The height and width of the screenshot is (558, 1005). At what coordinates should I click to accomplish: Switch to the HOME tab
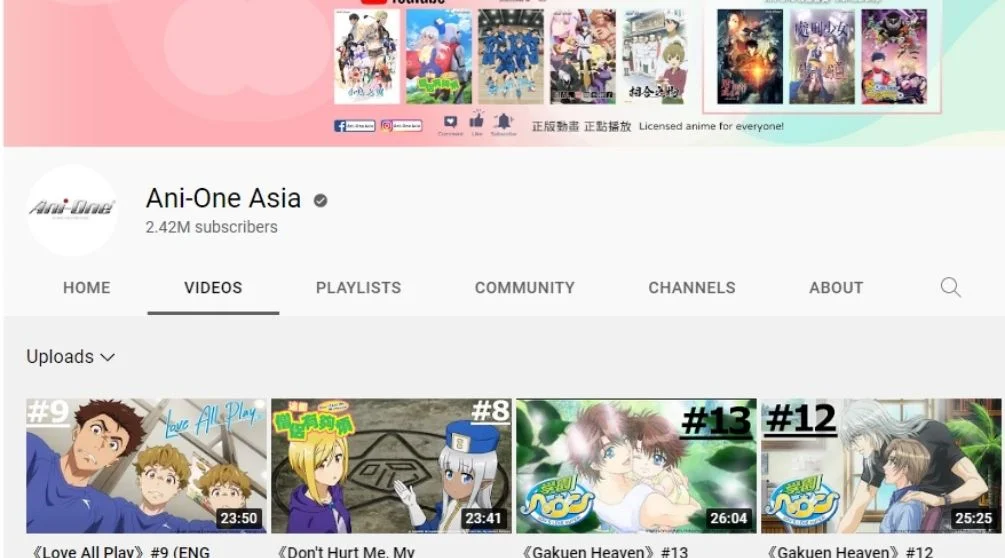click(87, 288)
